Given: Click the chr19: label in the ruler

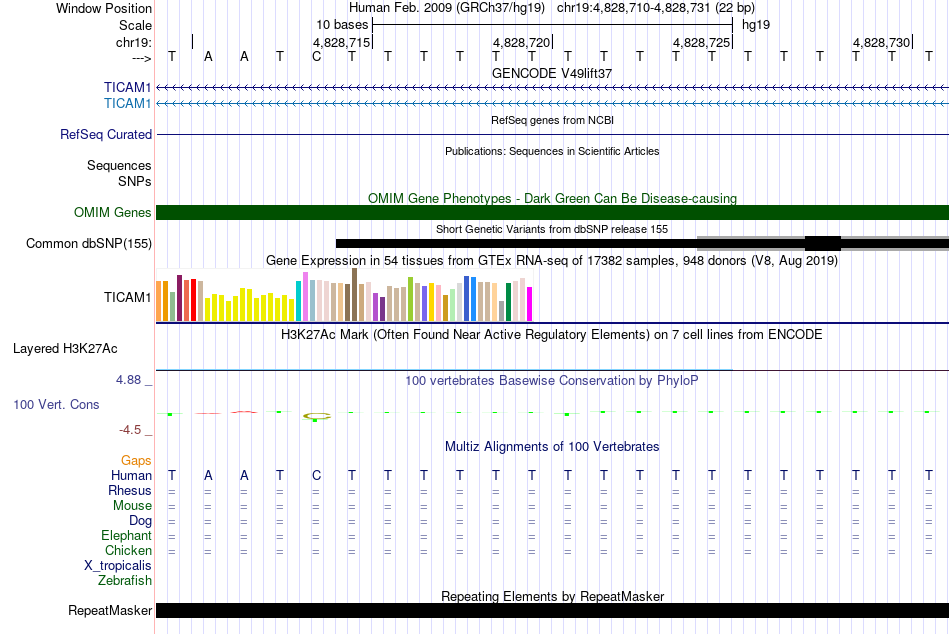Looking at the screenshot, I should (x=134, y=42).
